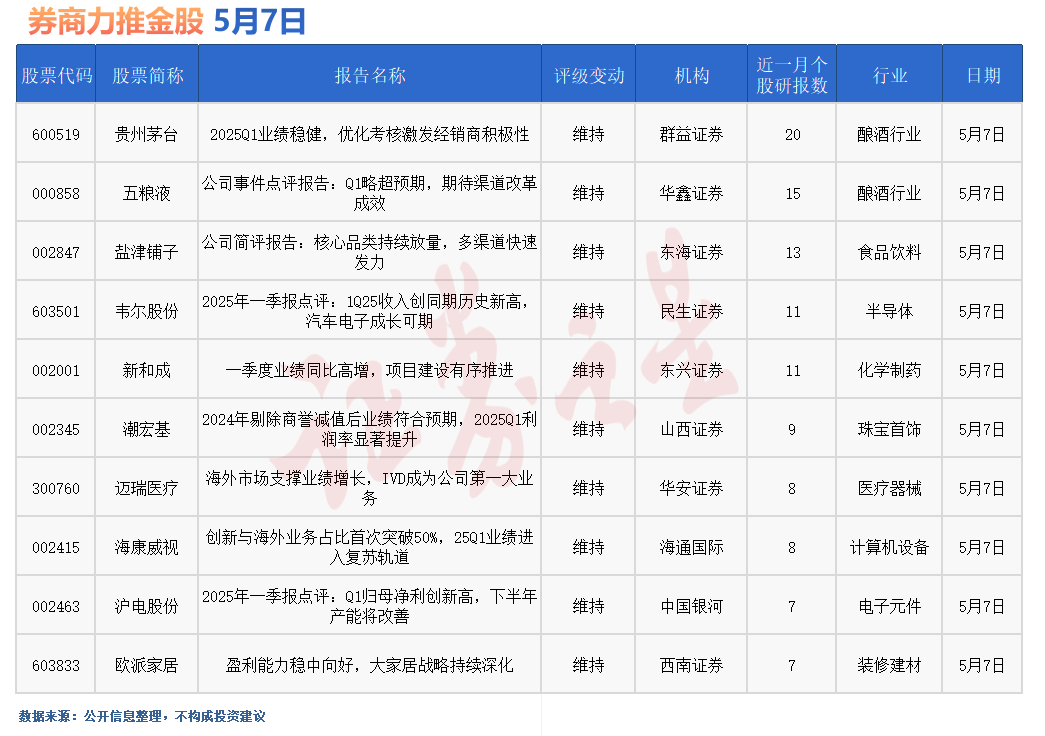The width and height of the screenshot is (1045, 736).
Task: Select stock name 欧派家居
Action: point(147,666)
